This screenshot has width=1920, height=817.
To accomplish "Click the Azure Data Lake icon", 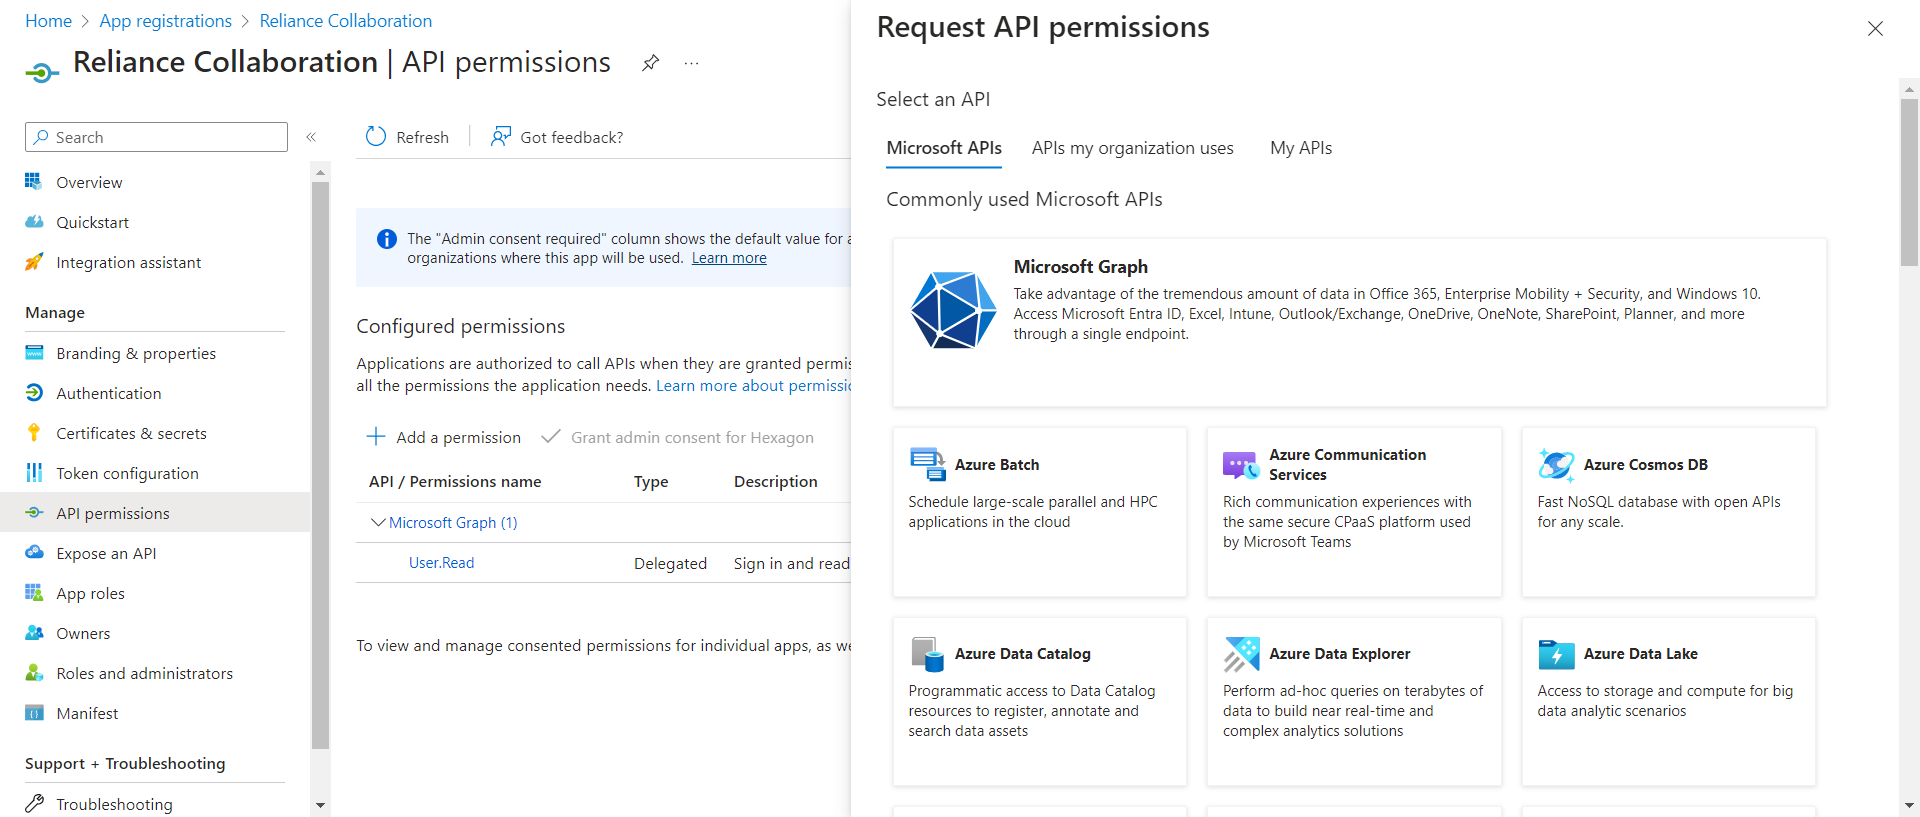I will tap(1556, 654).
